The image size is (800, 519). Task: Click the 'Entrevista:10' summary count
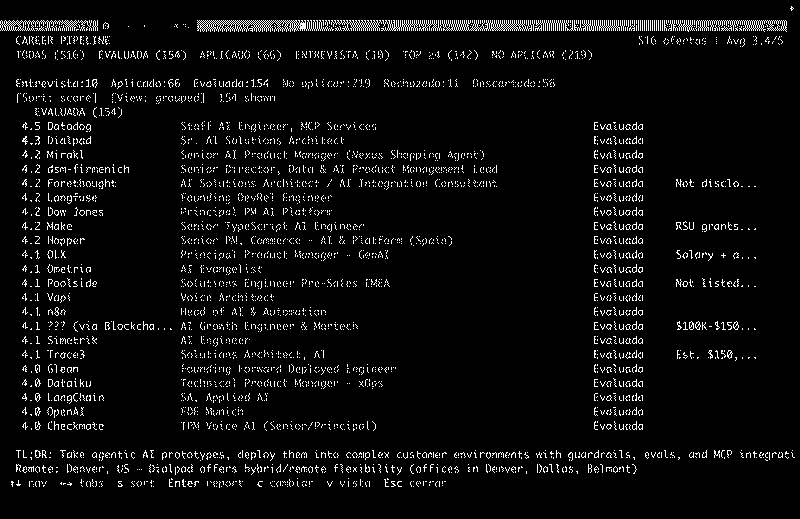pyautogui.click(x=56, y=83)
